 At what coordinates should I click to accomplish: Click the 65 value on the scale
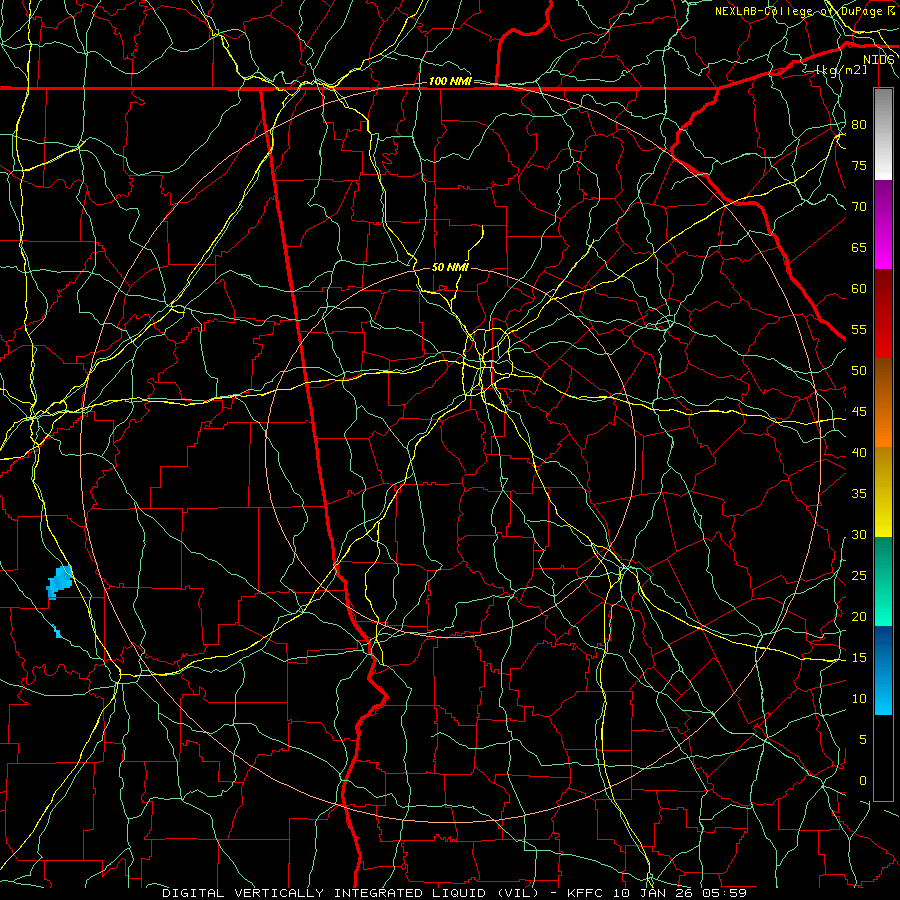pos(859,247)
